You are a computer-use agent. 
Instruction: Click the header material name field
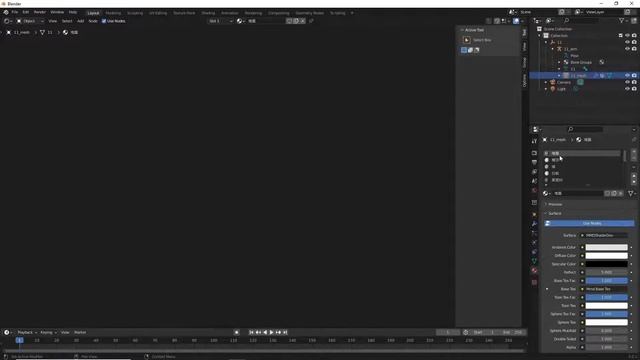(x=265, y=21)
